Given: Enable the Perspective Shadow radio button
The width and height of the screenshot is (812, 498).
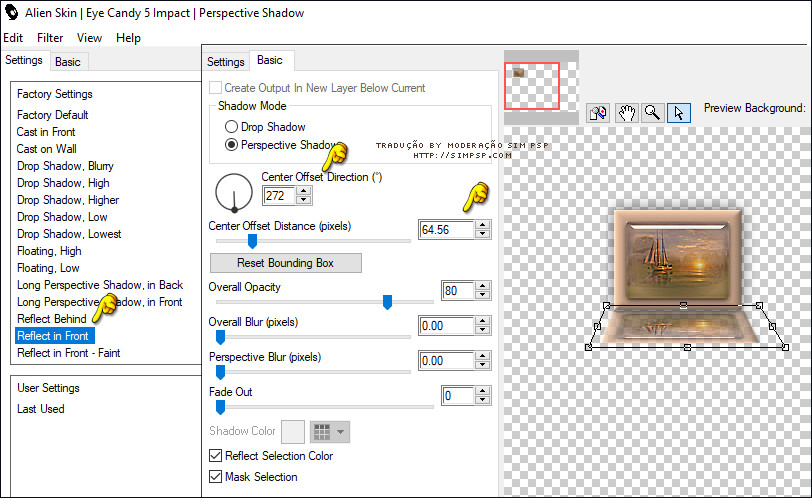Looking at the screenshot, I should pyautogui.click(x=232, y=145).
